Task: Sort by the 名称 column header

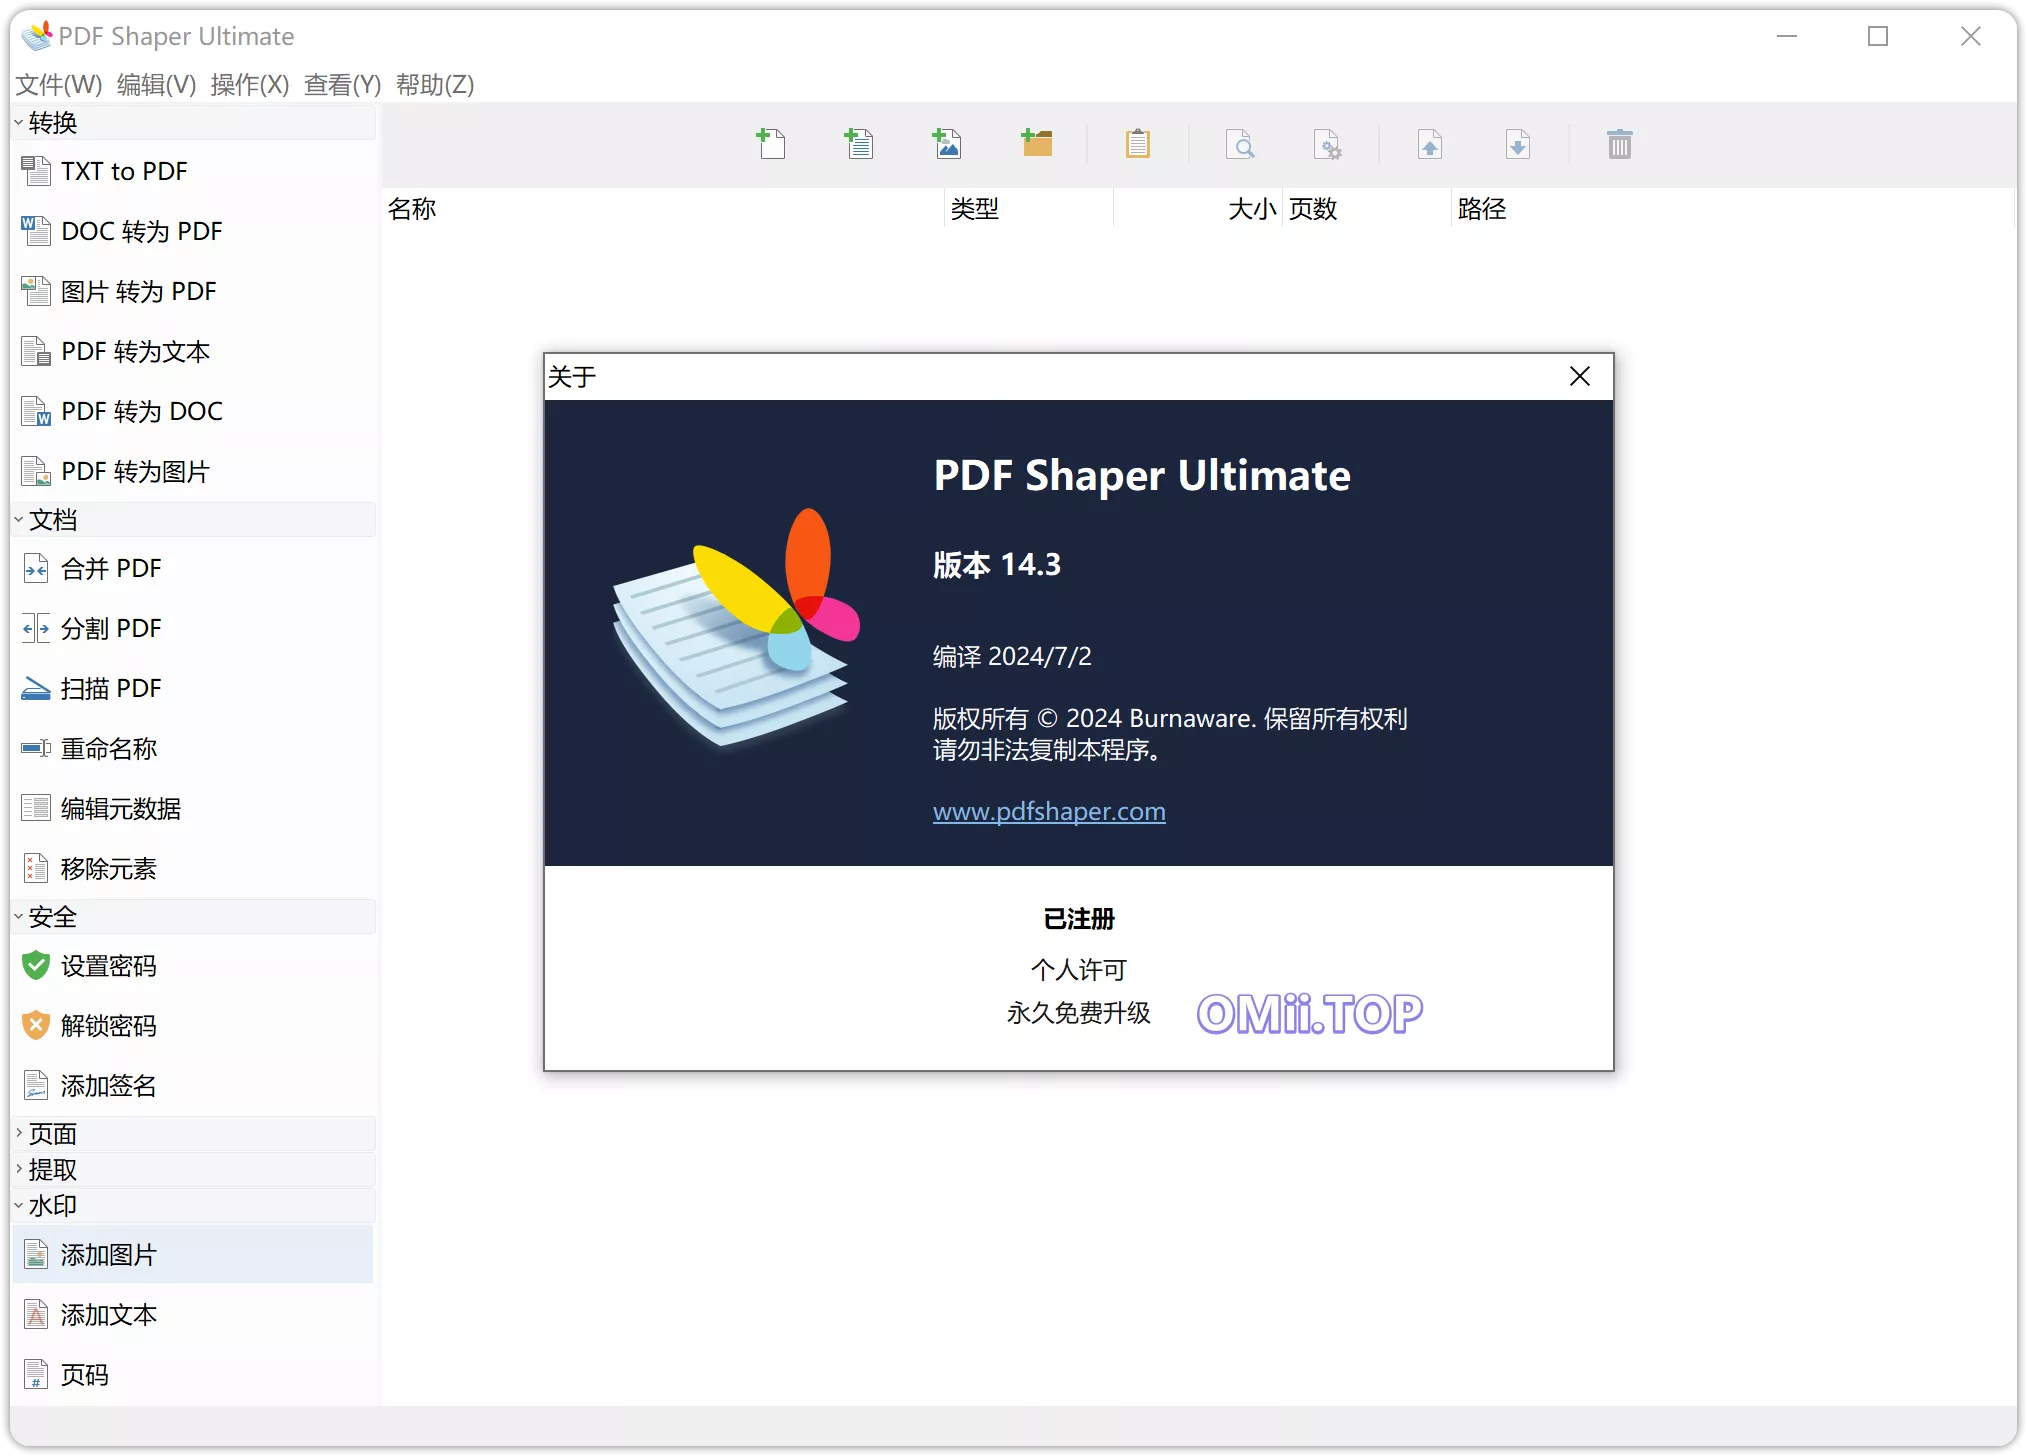Action: 662,209
